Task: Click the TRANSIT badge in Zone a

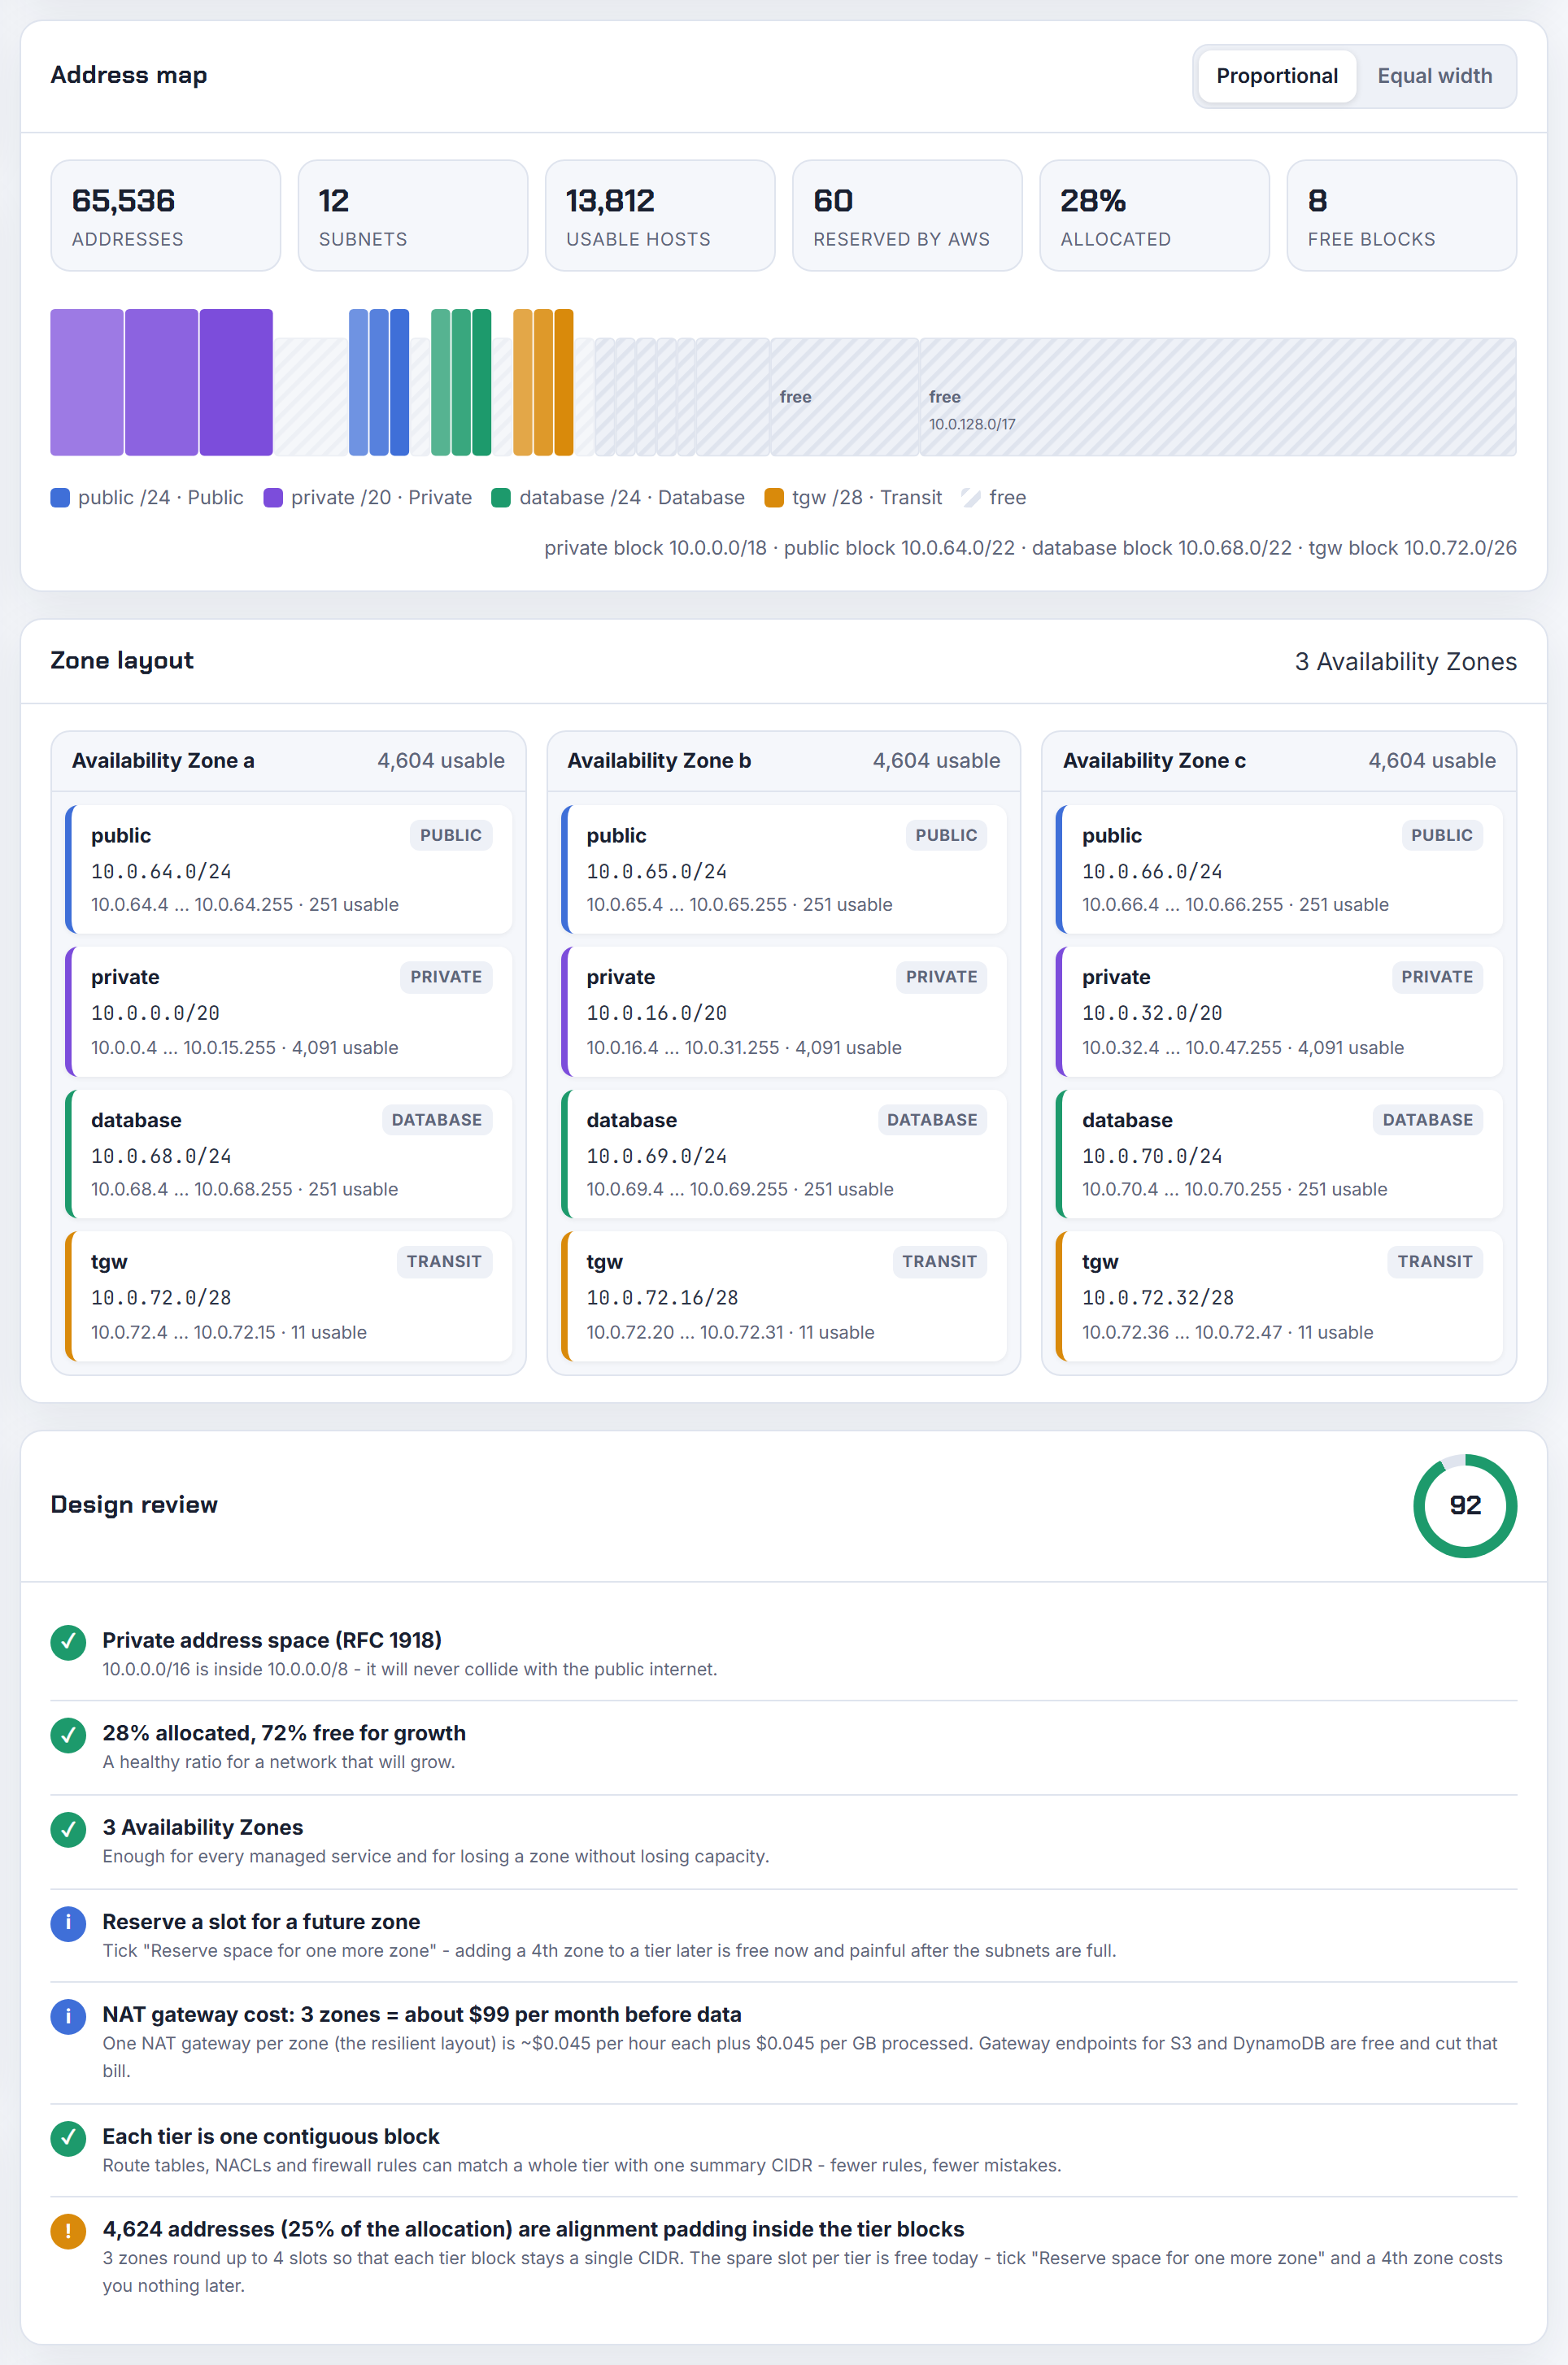Action: (x=444, y=1262)
